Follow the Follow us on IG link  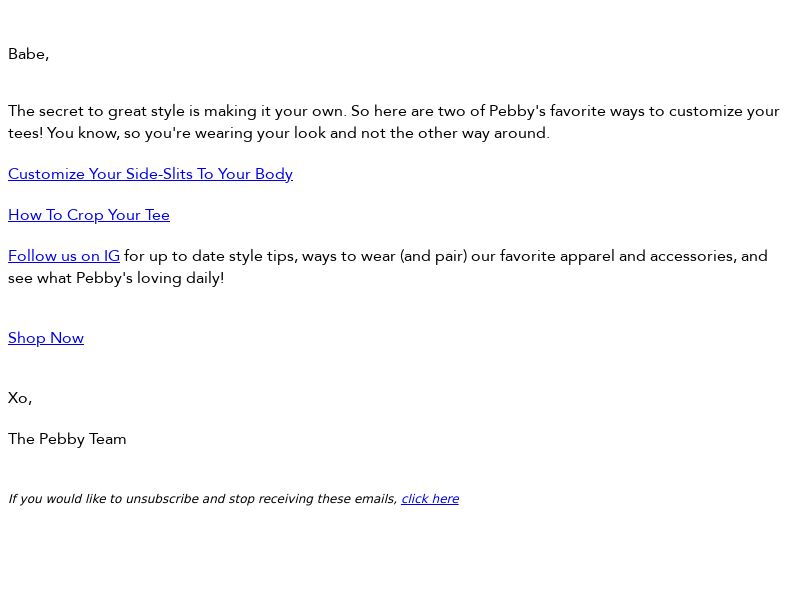(x=64, y=256)
